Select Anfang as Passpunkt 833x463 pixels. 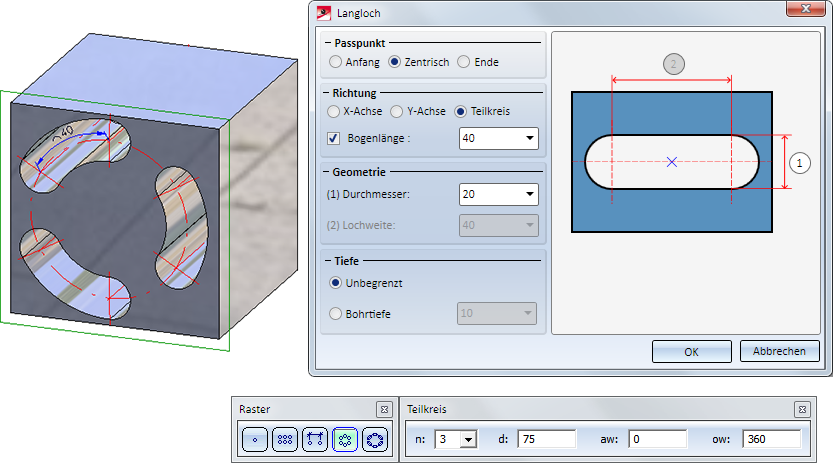point(335,62)
